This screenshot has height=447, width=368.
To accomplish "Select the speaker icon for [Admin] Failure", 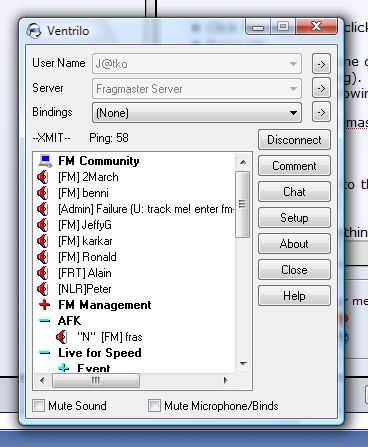I will click(43, 209).
